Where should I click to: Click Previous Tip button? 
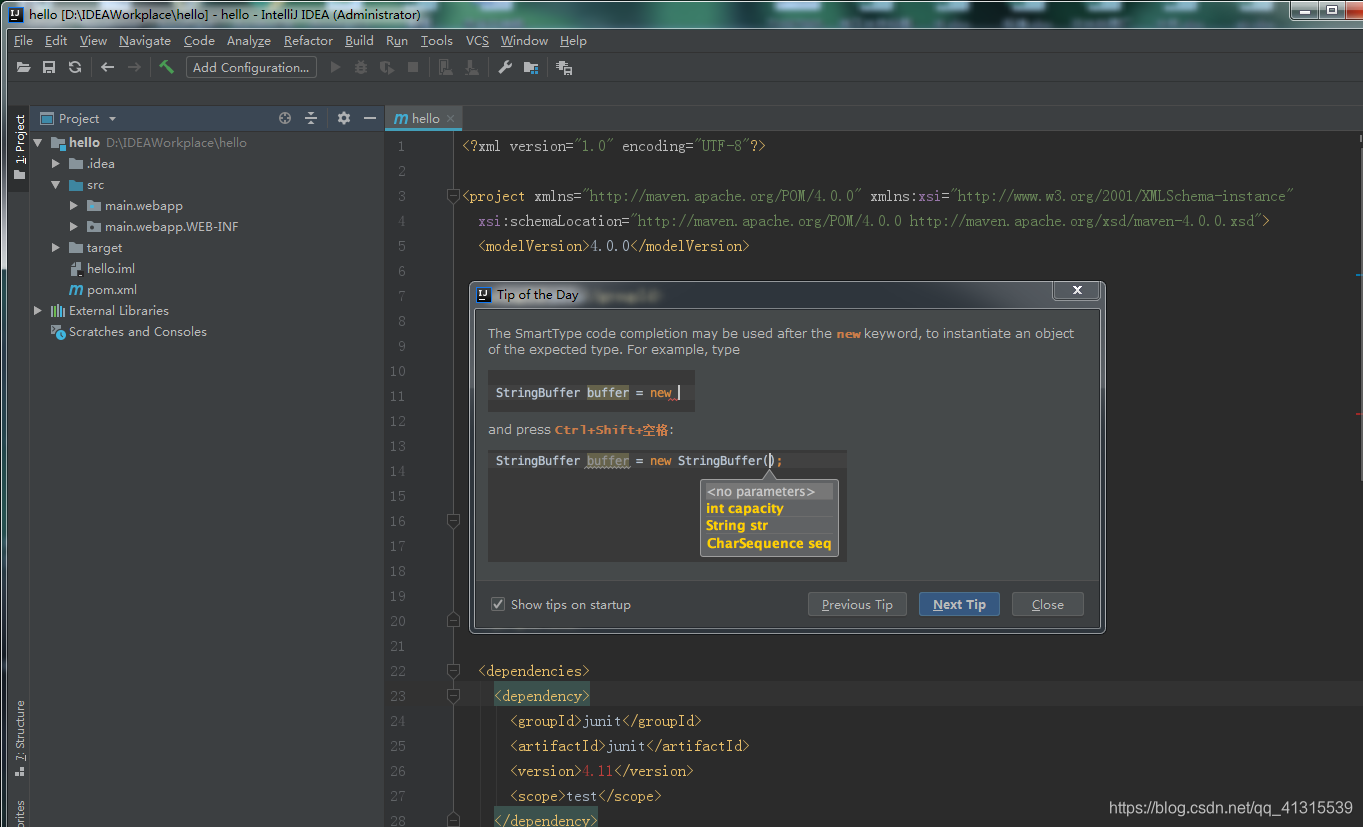pyautogui.click(x=857, y=604)
